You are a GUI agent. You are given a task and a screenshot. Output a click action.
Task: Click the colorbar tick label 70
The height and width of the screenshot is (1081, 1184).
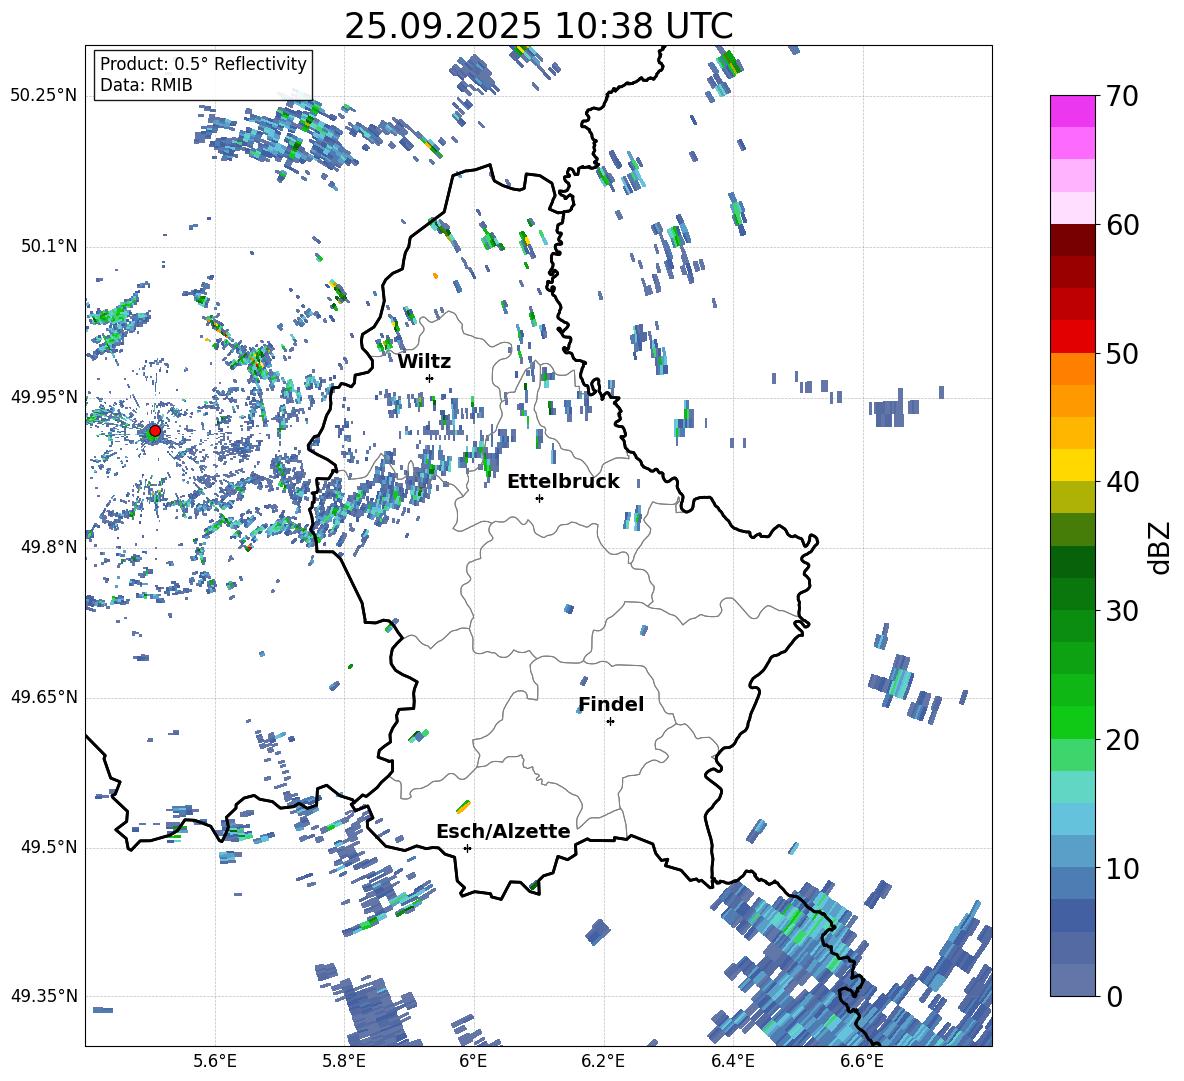[x=1122, y=96]
